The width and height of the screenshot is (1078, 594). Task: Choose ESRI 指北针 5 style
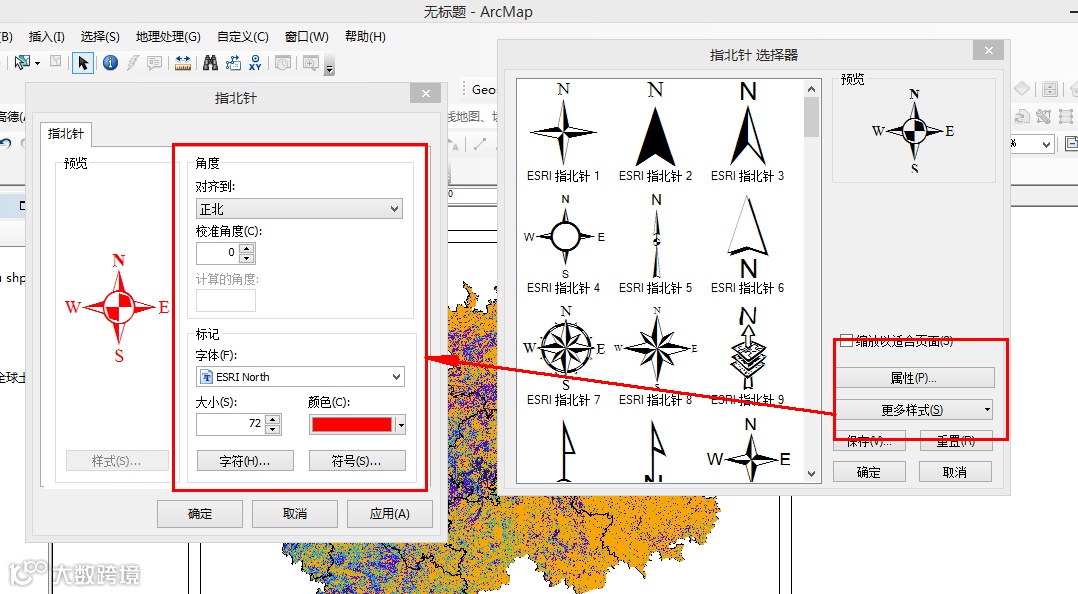point(655,244)
